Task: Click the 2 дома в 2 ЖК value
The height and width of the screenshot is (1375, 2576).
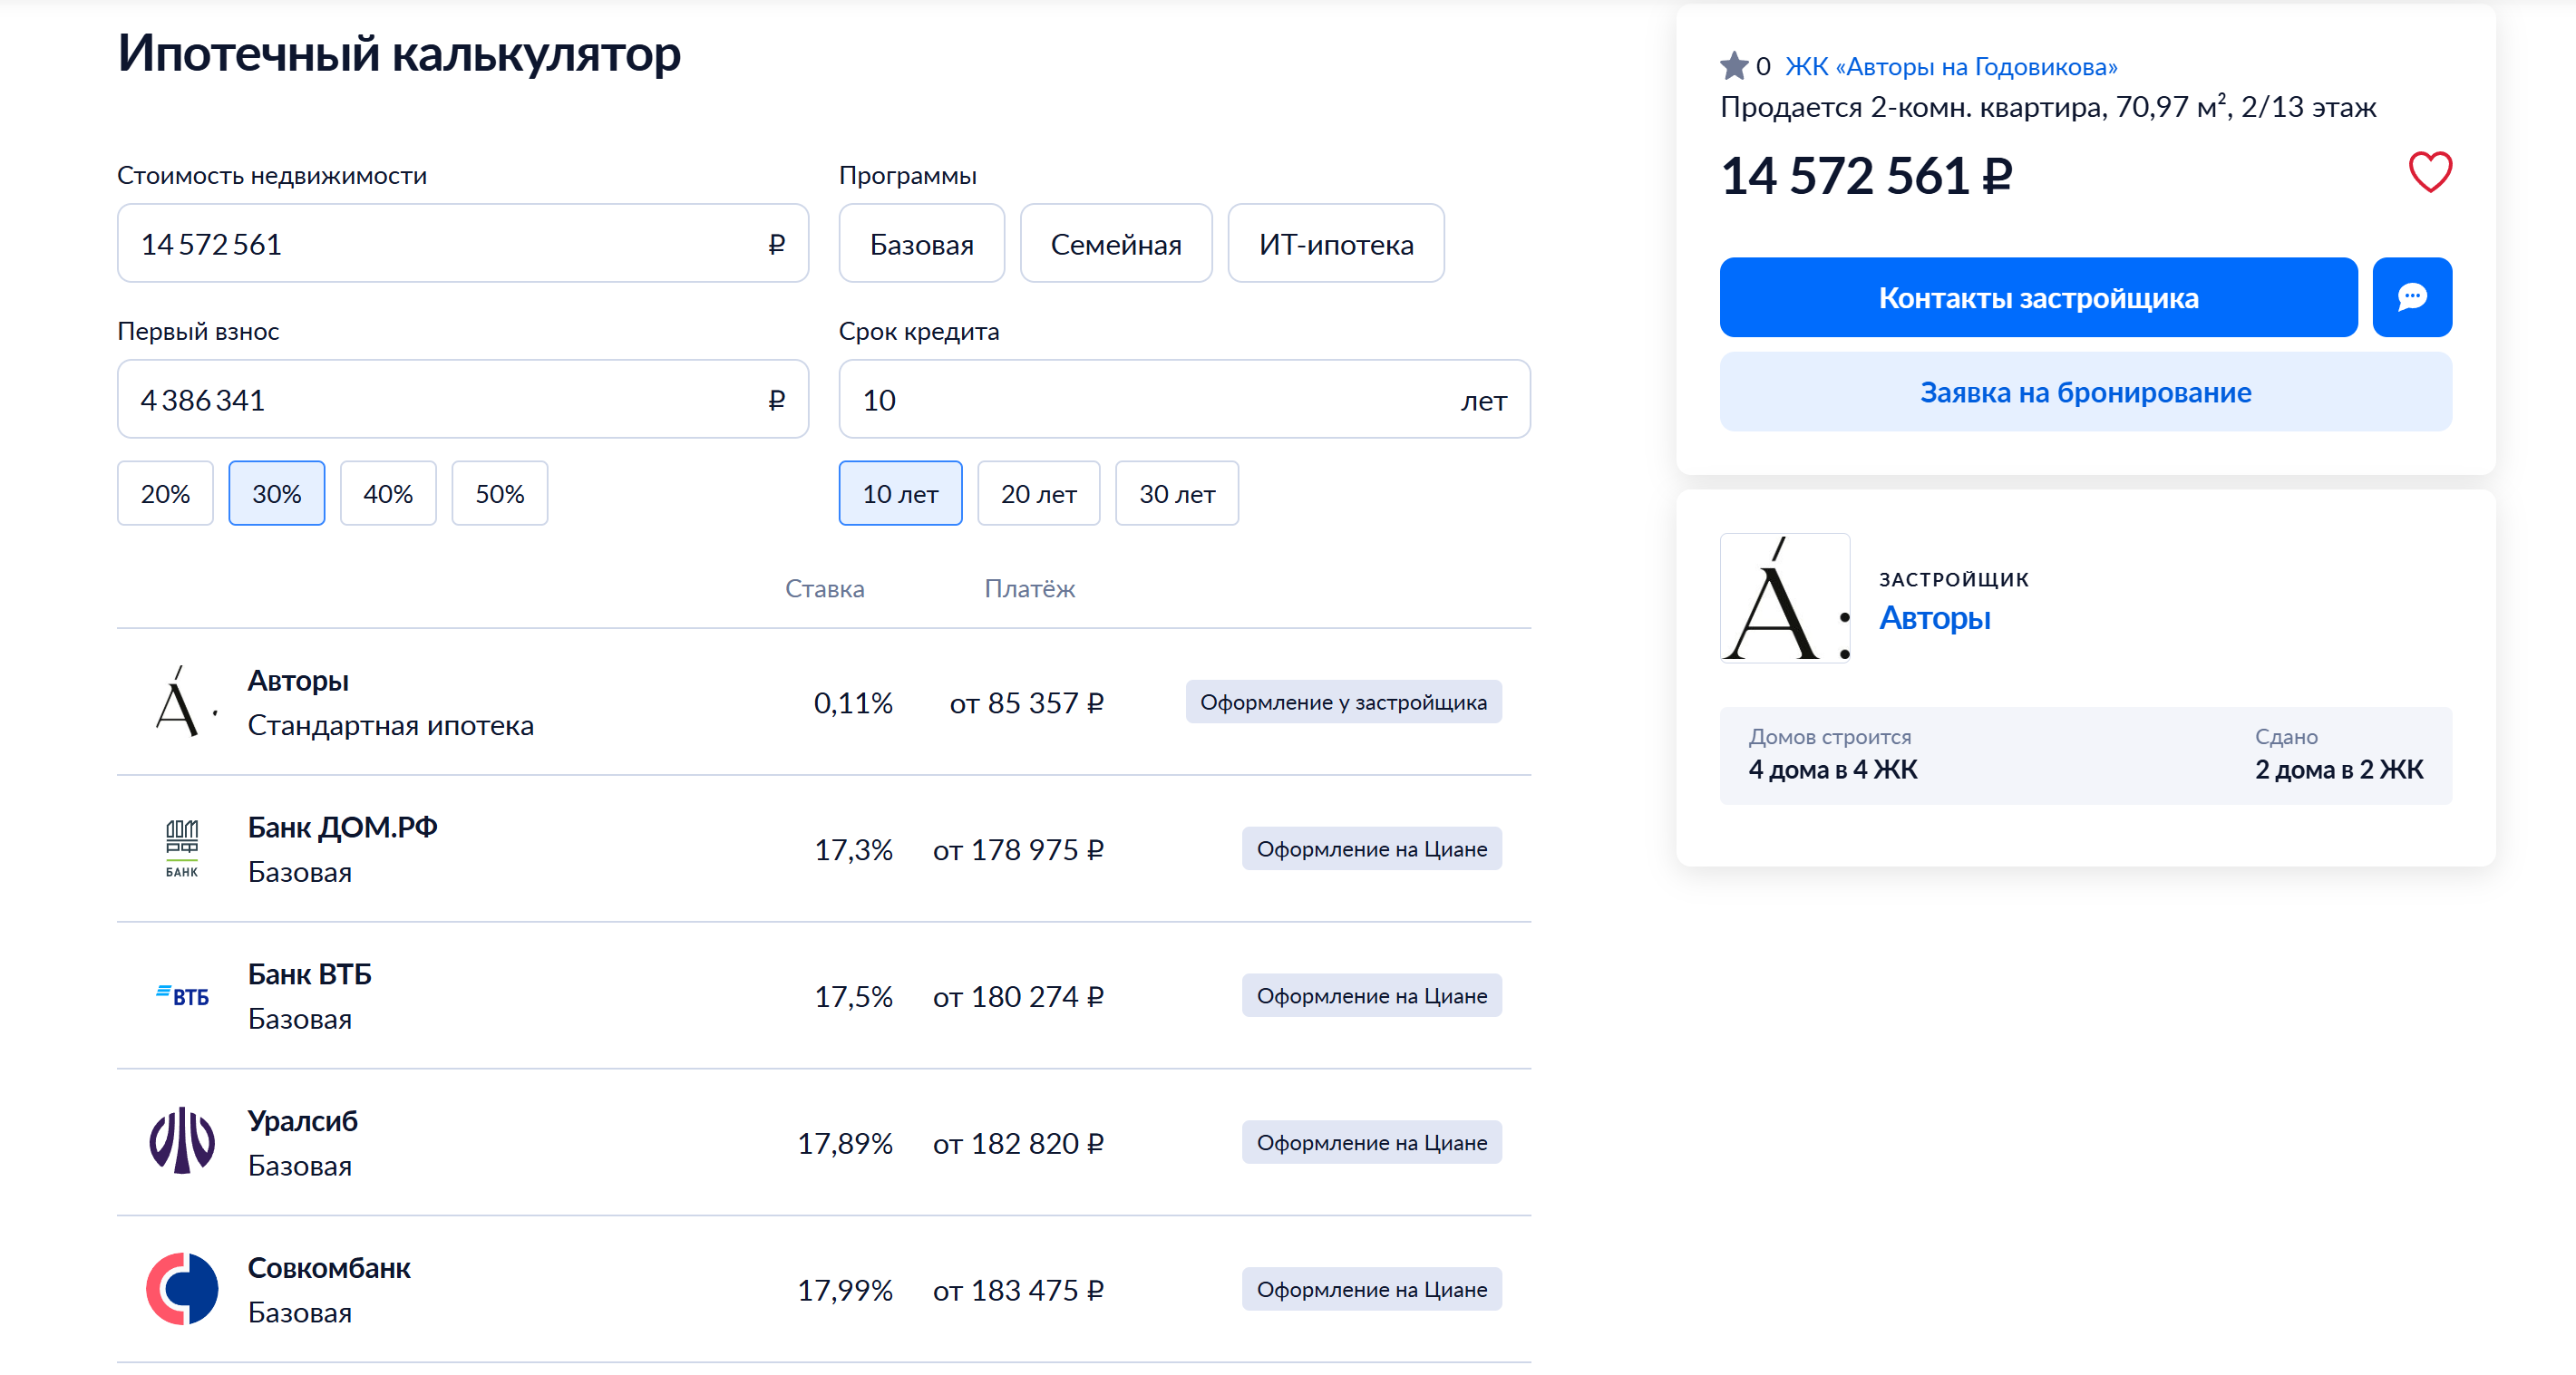Action: [2339, 769]
